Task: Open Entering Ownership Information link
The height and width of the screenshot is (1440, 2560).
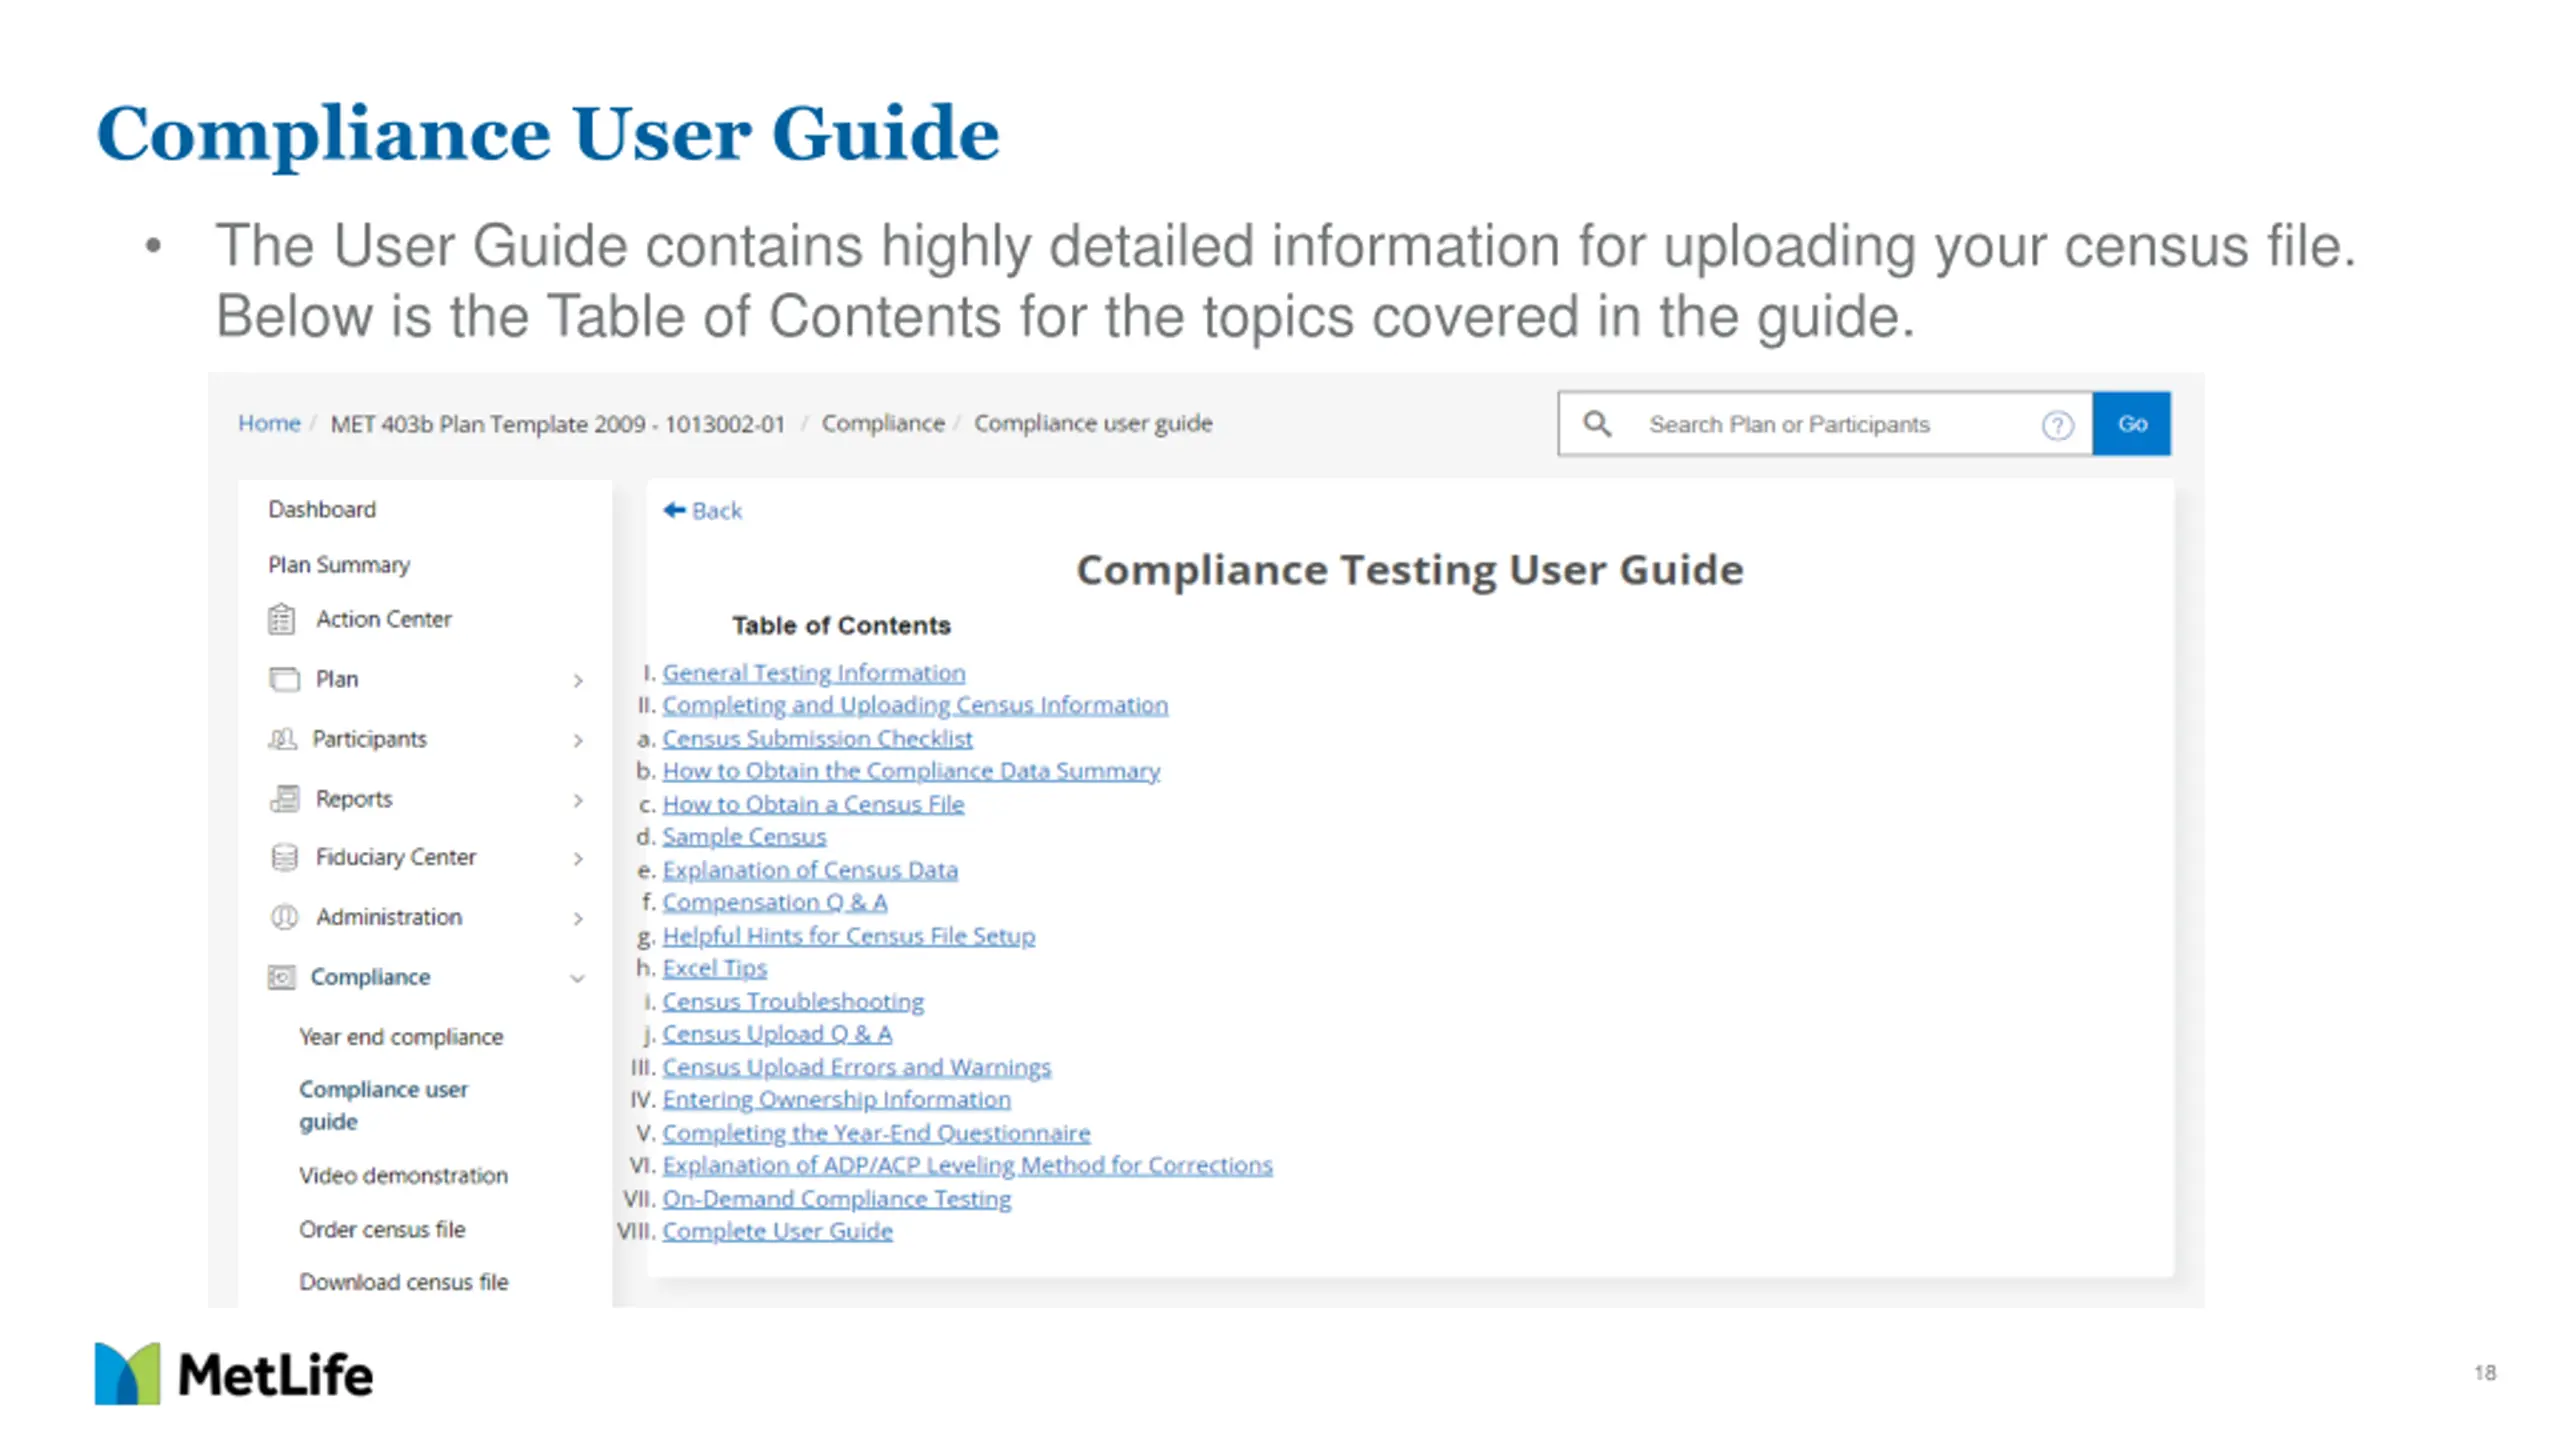Action: coord(836,1099)
